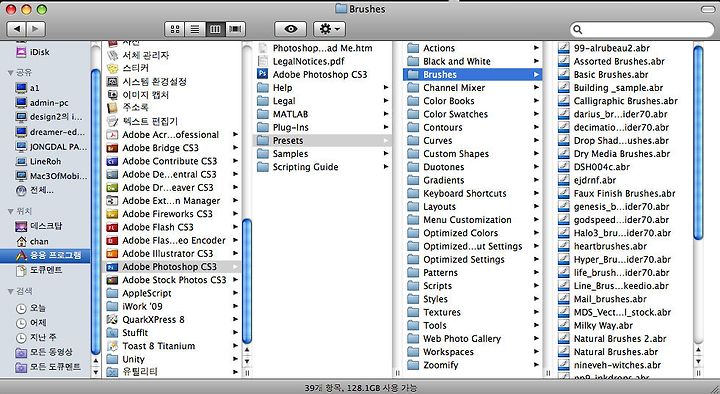Select the Presets folder
The height and width of the screenshot is (394, 720).
click(322, 141)
